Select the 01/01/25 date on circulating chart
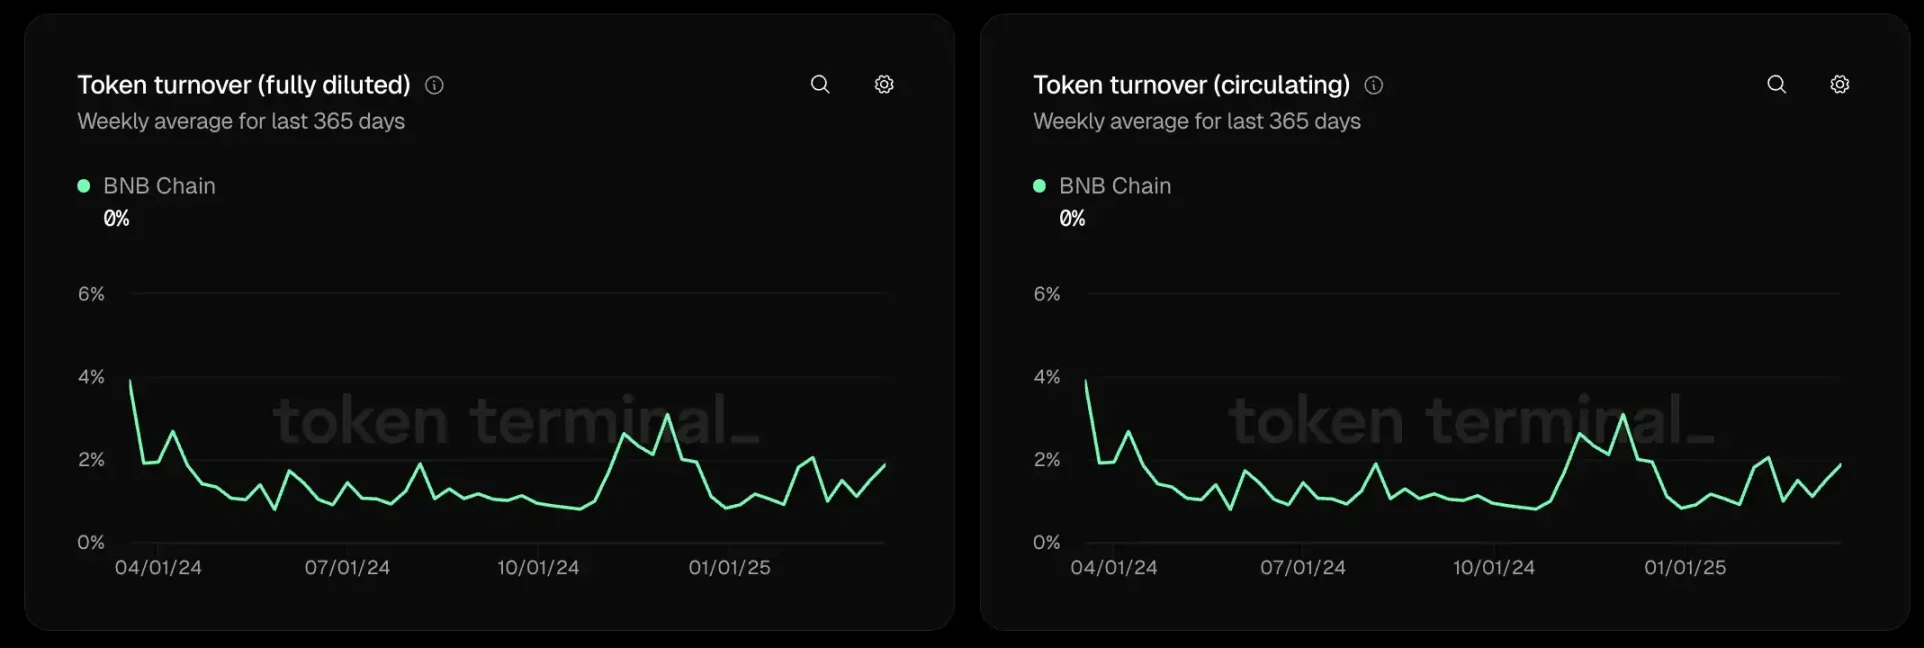This screenshot has height=648, width=1924. click(1685, 567)
